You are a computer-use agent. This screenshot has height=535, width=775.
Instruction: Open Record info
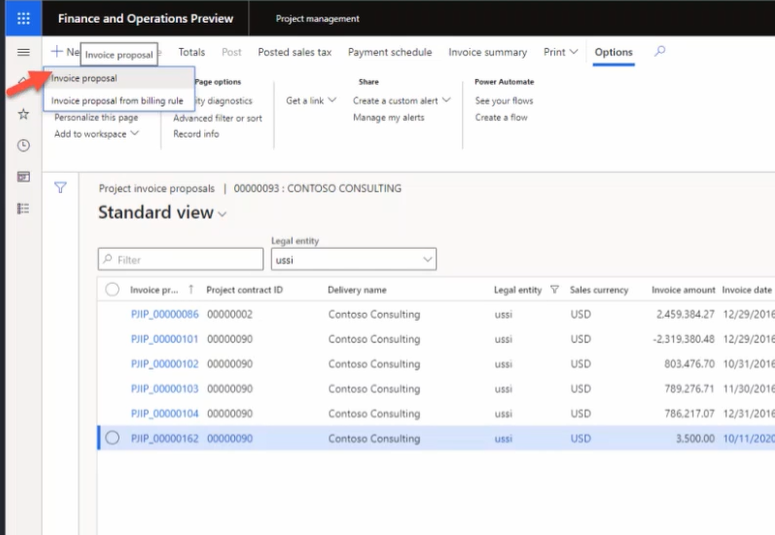pos(196,134)
